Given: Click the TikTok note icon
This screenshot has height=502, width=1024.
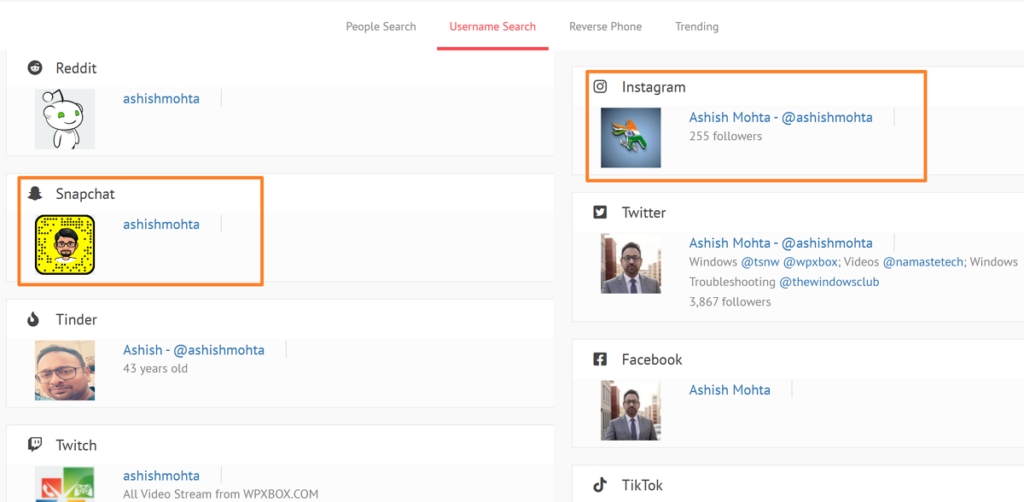Looking at the screenshot, I should (x=600, y=485).
